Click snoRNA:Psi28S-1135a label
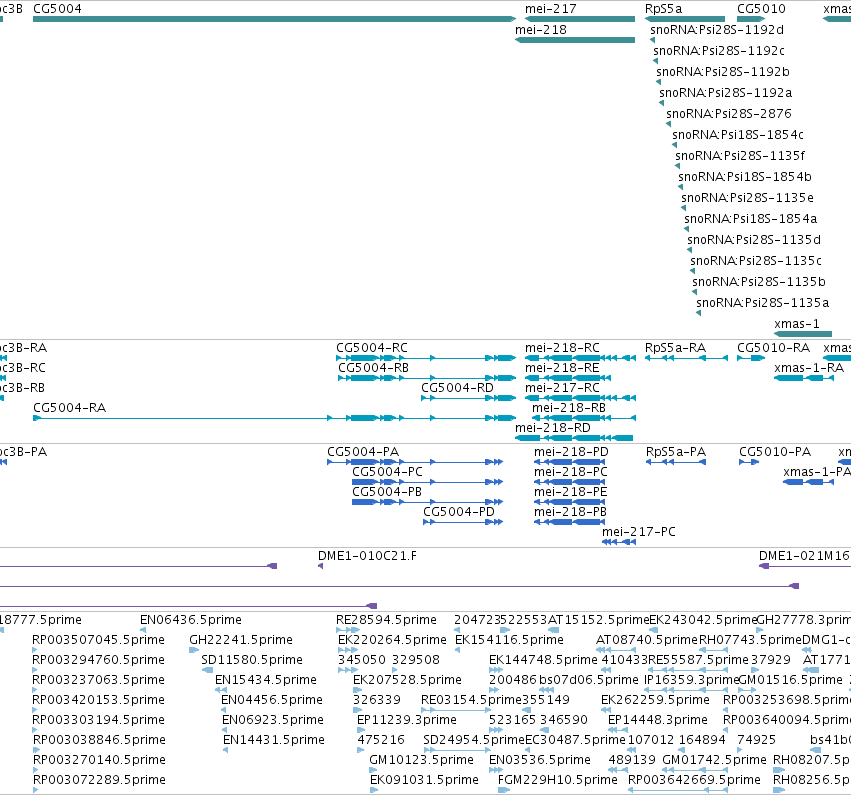The height and width of the screenshot is (795, 851). click(763, 303)
